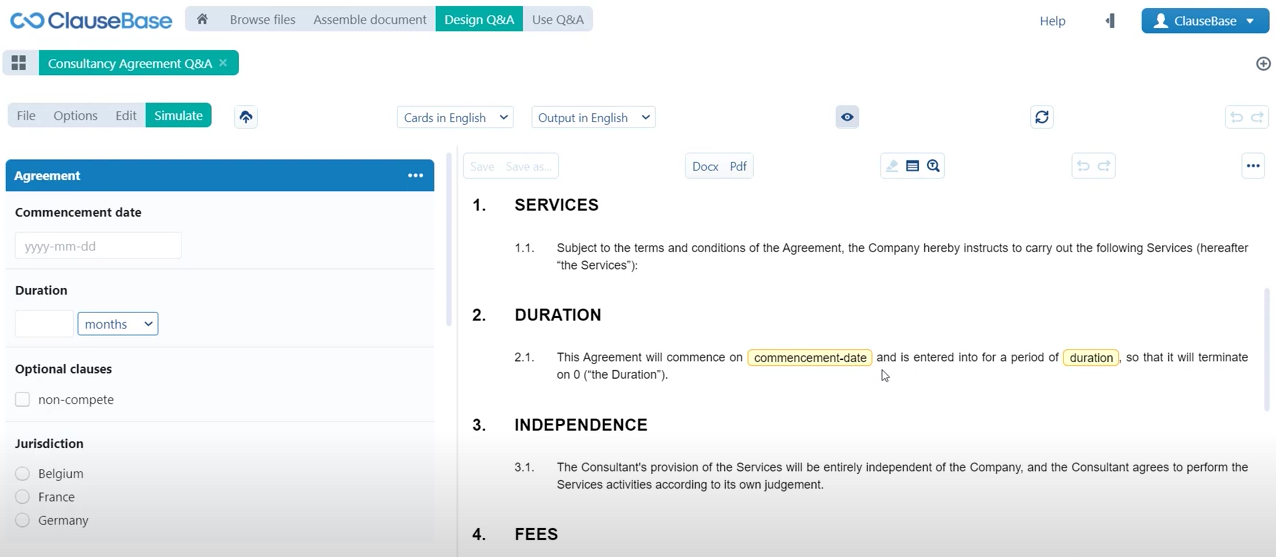Choose the Germany jurisdiction radio button
This screenshot has width=1276, height=557.
[x=23, y=520]
